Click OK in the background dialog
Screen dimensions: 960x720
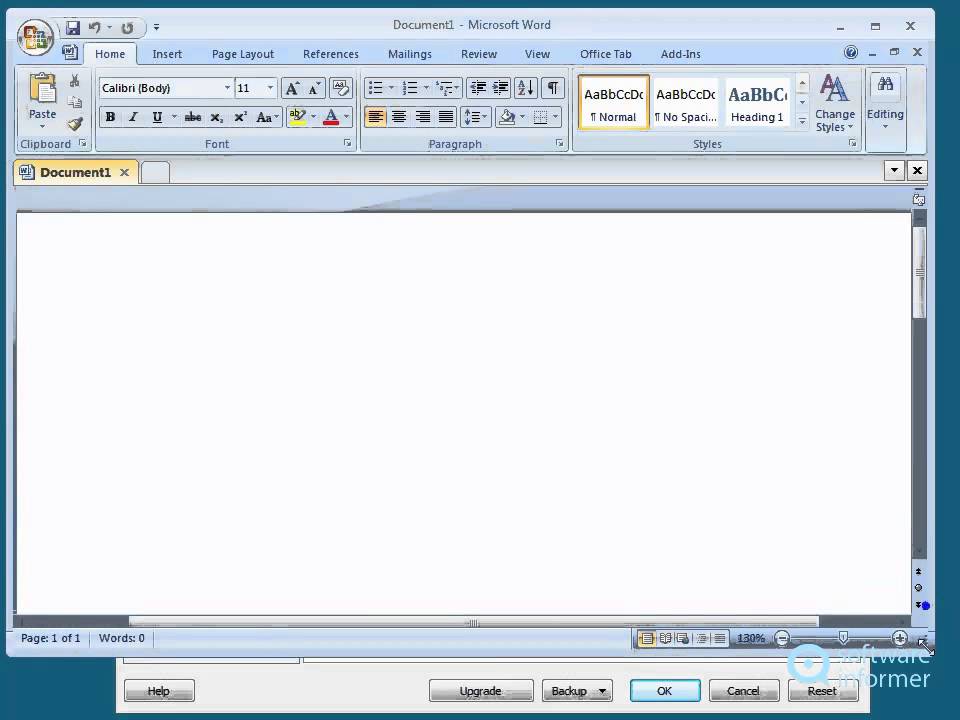click(x=665, y=691)
